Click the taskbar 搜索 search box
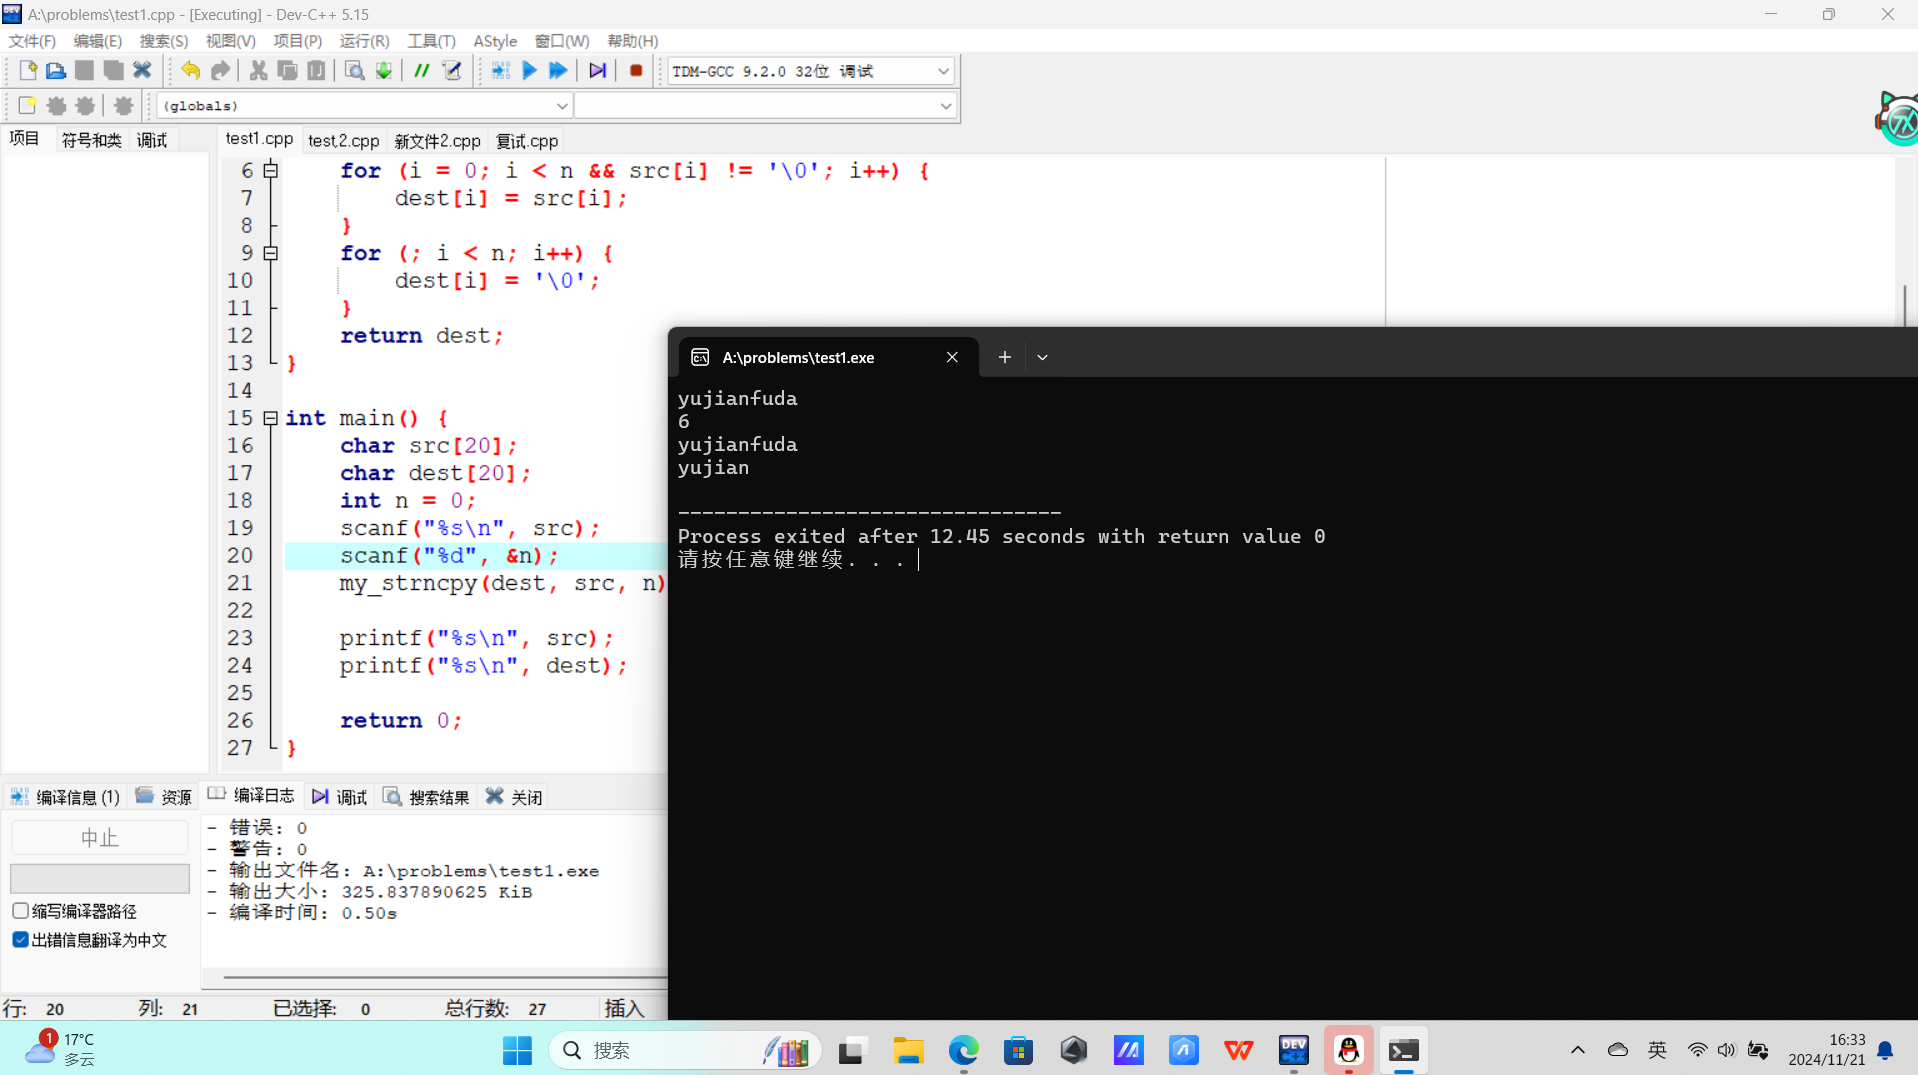1918x1075 pixels. click(x=685, y=1050)
